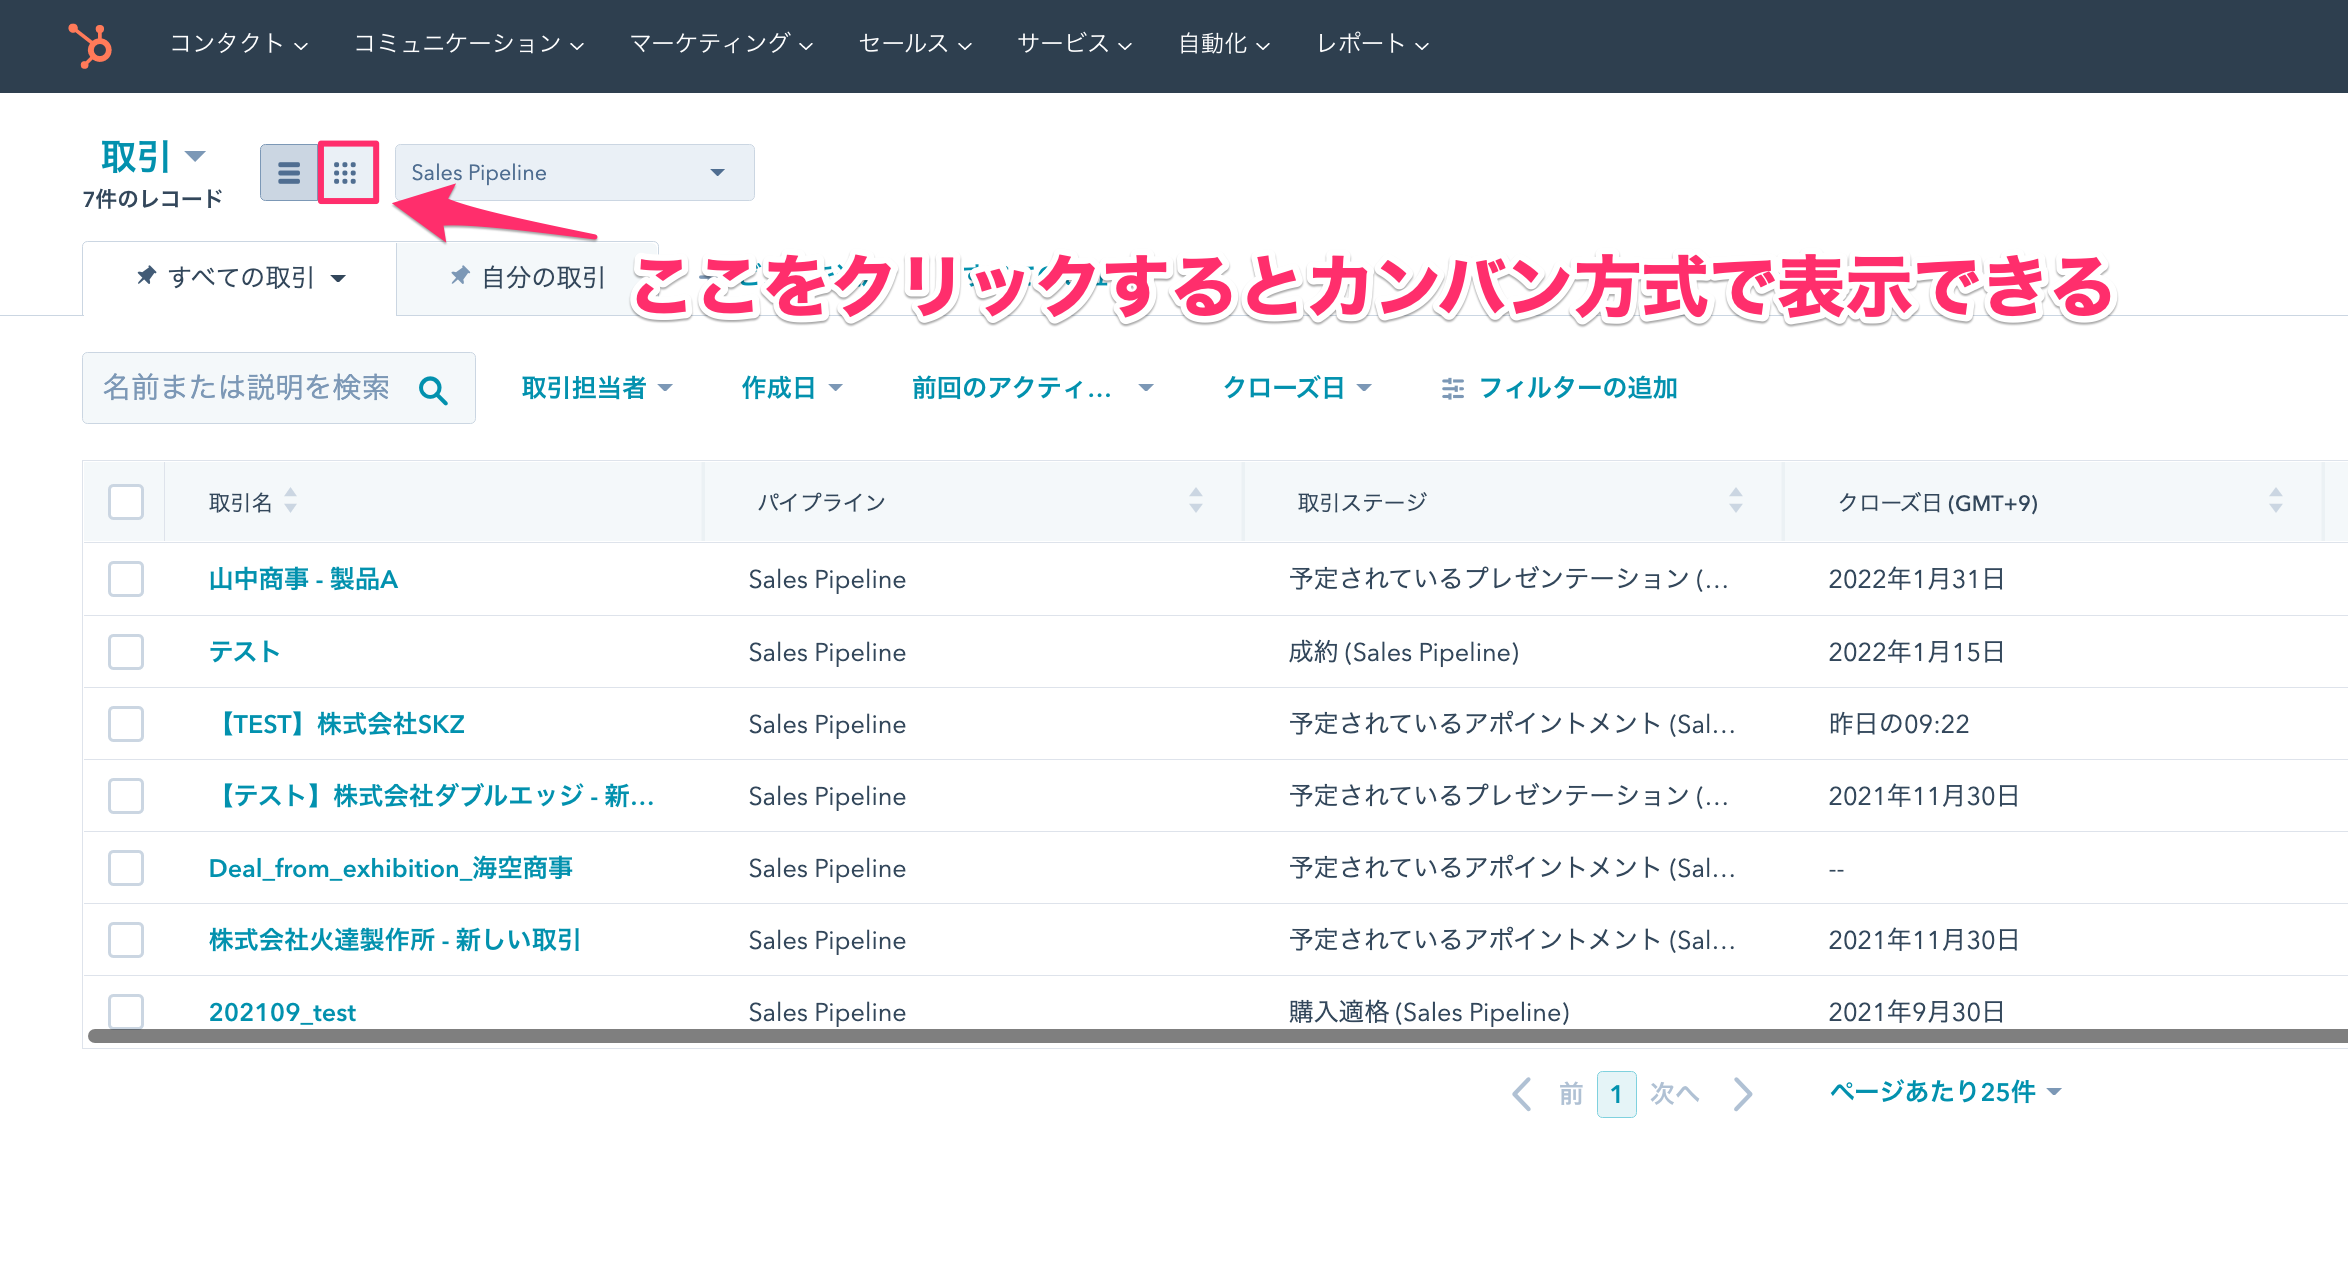Open deal 【TEST】株式会社SKZ
Screen dimensions: 2348x1276
337,724
